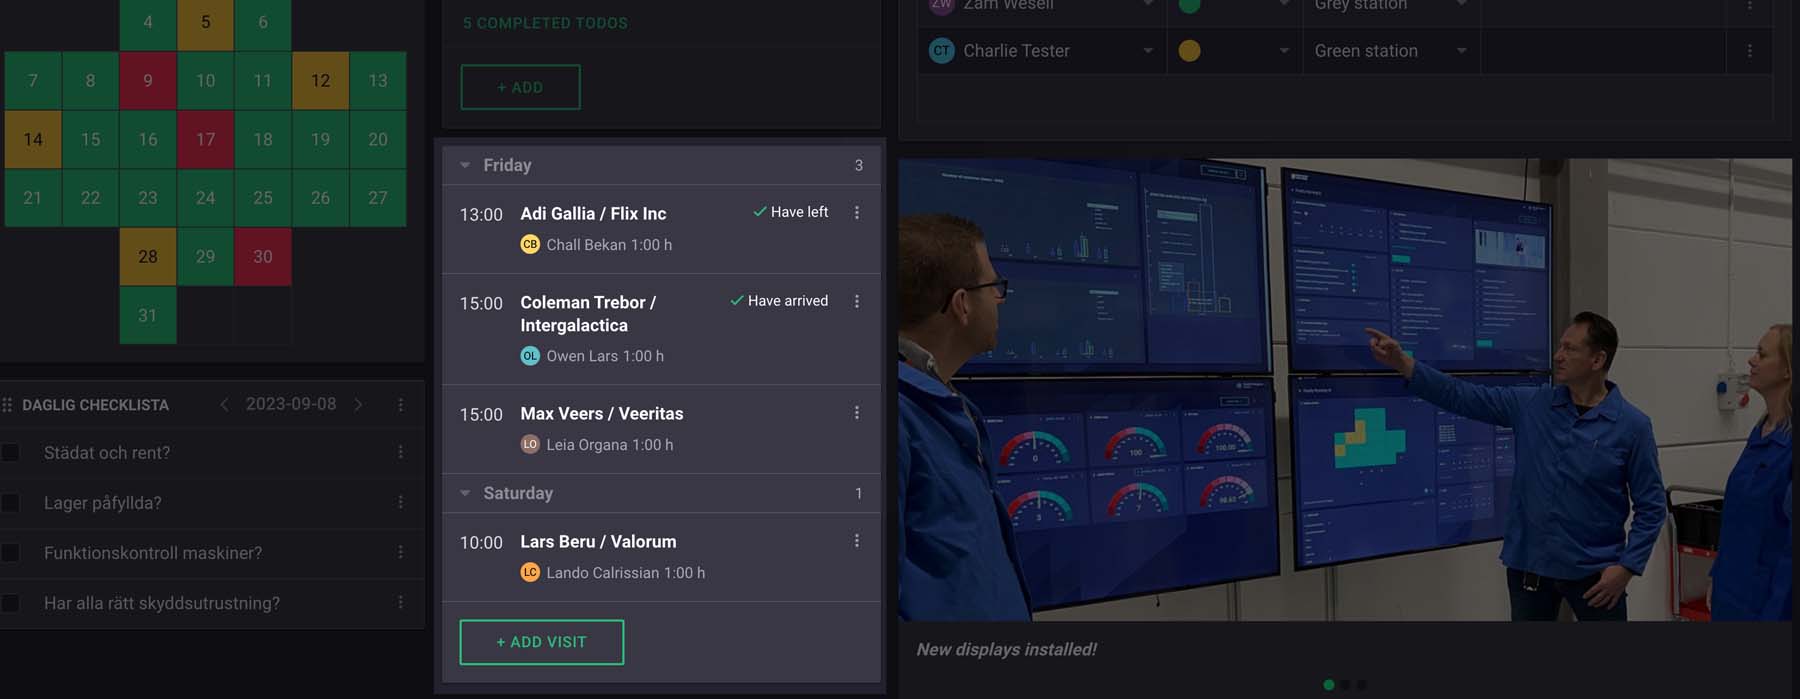Collapse the Friday visits group
Image resolution: width=1800 pixels, height=699 pixels.
465,165
